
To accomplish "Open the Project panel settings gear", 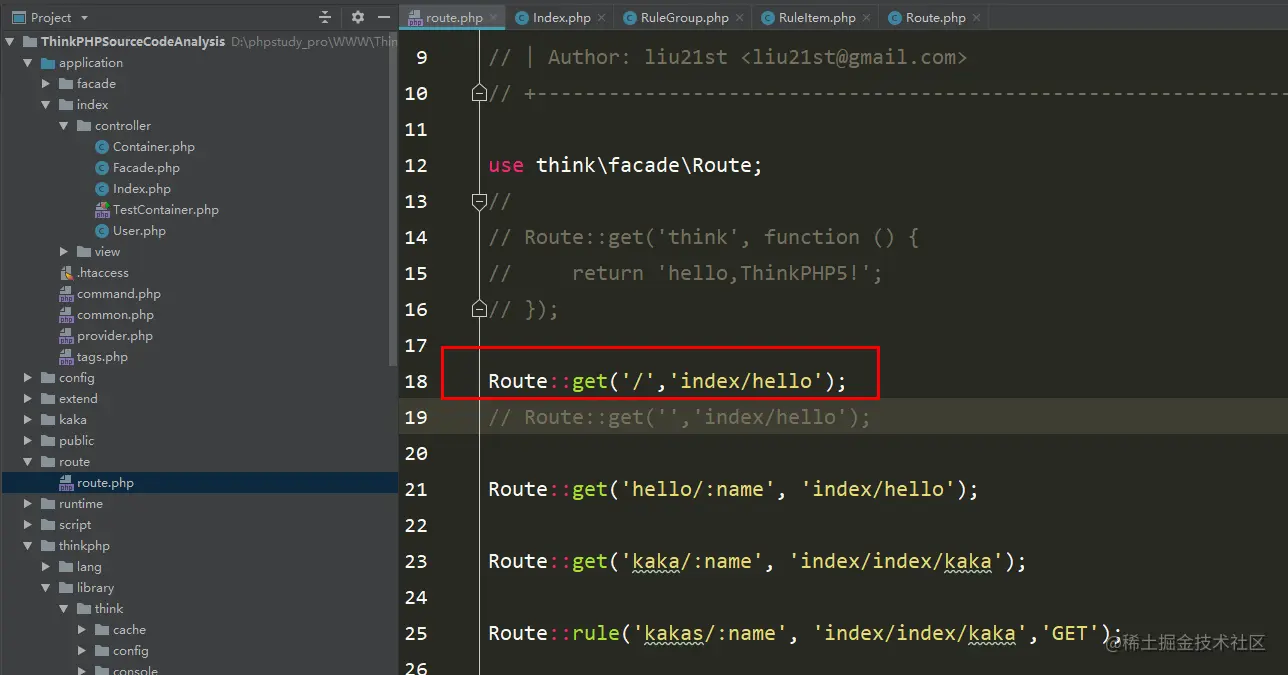I will (x=358, y=17).
